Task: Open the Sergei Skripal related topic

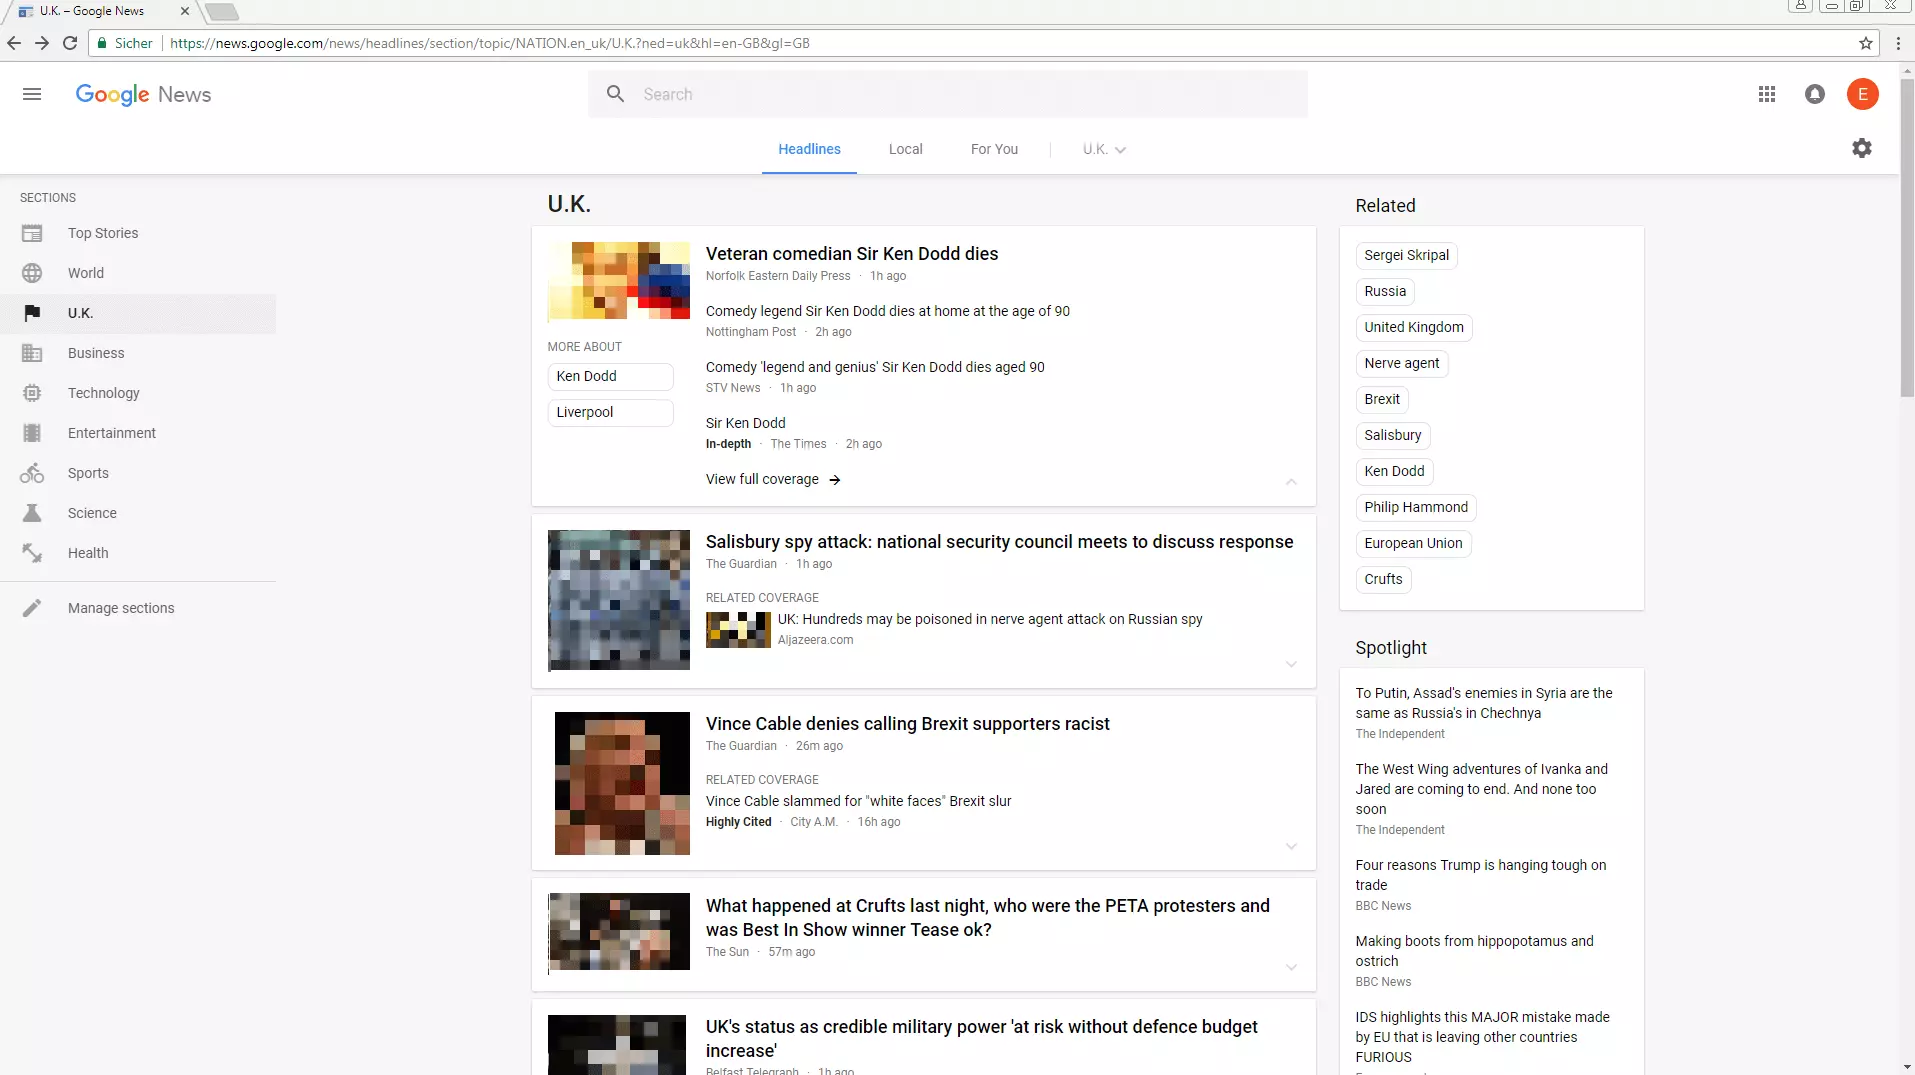Action: 1406,255
